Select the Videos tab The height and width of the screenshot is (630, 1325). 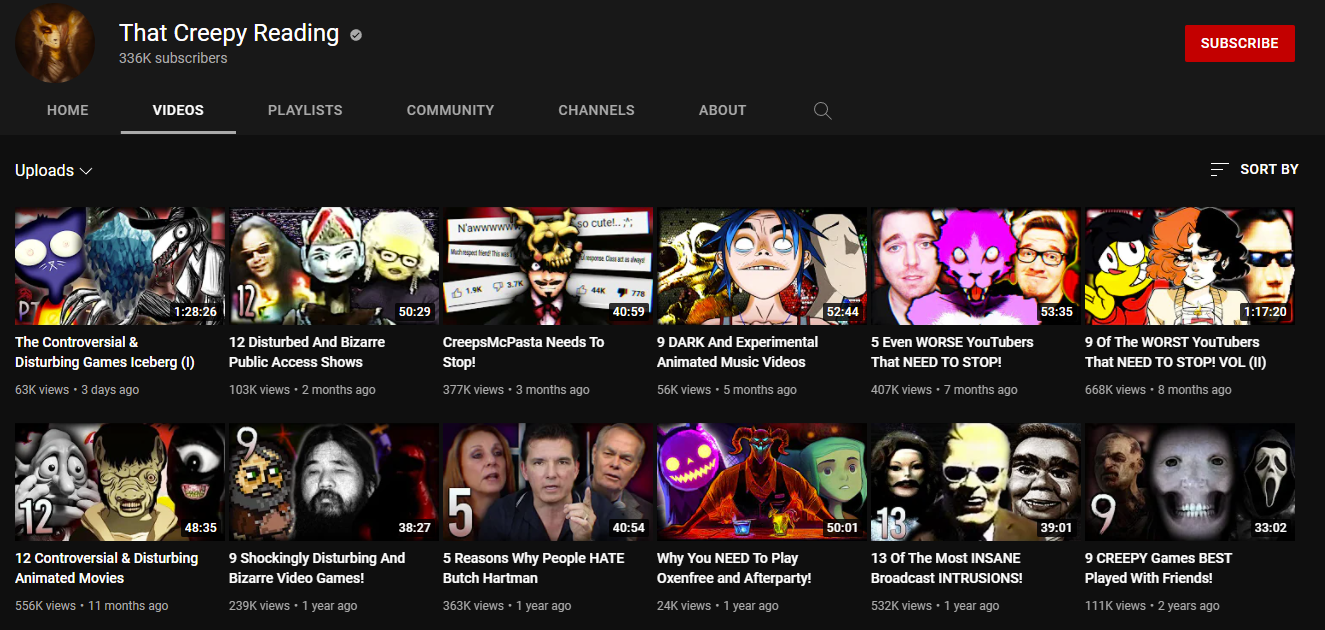[x=178, y=110]
